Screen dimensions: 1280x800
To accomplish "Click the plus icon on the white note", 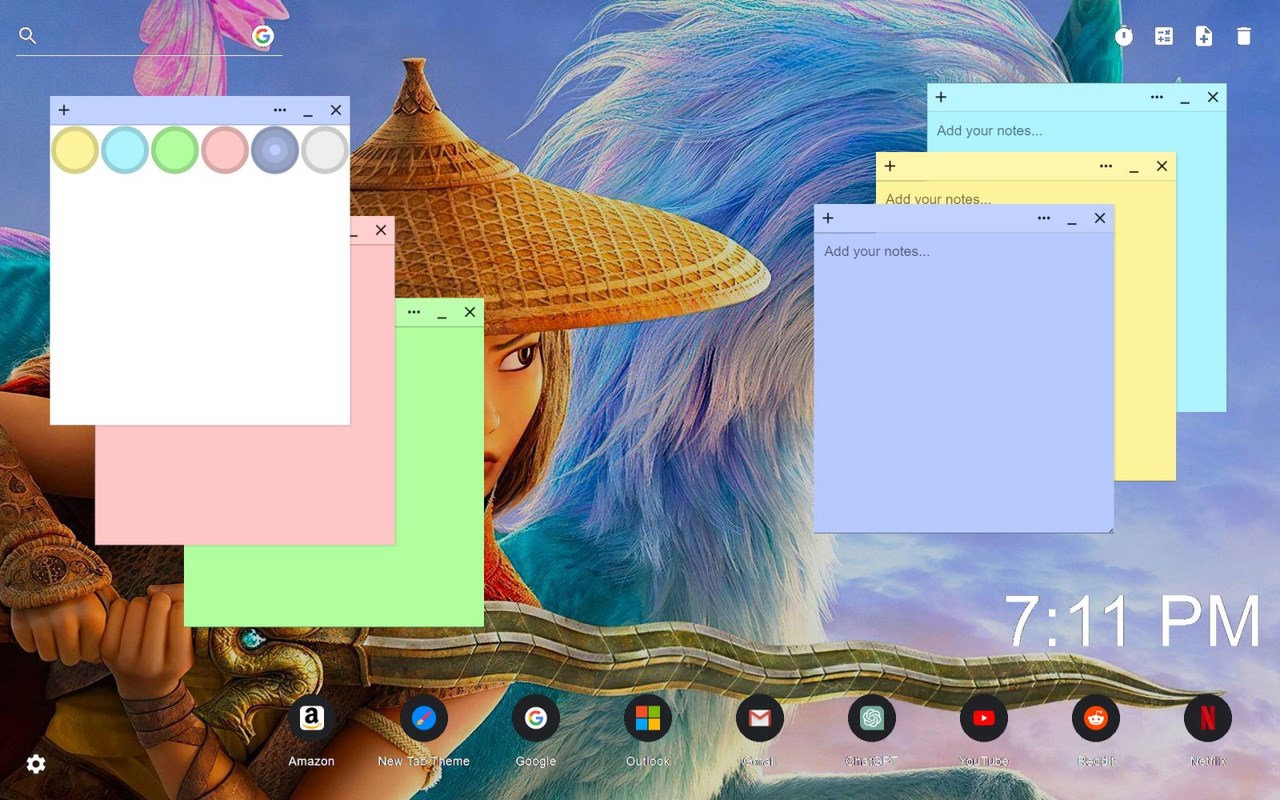I will [64, 110].
